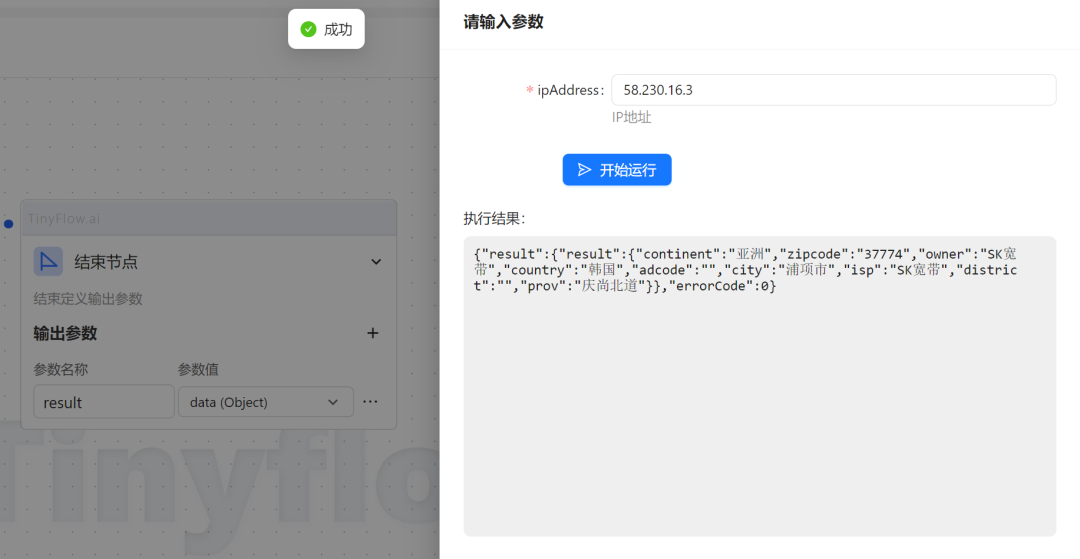Click the 成功 toast notification
This screenshot has height=559, width=1080.
pyautogui.click(x=326, y=29)
